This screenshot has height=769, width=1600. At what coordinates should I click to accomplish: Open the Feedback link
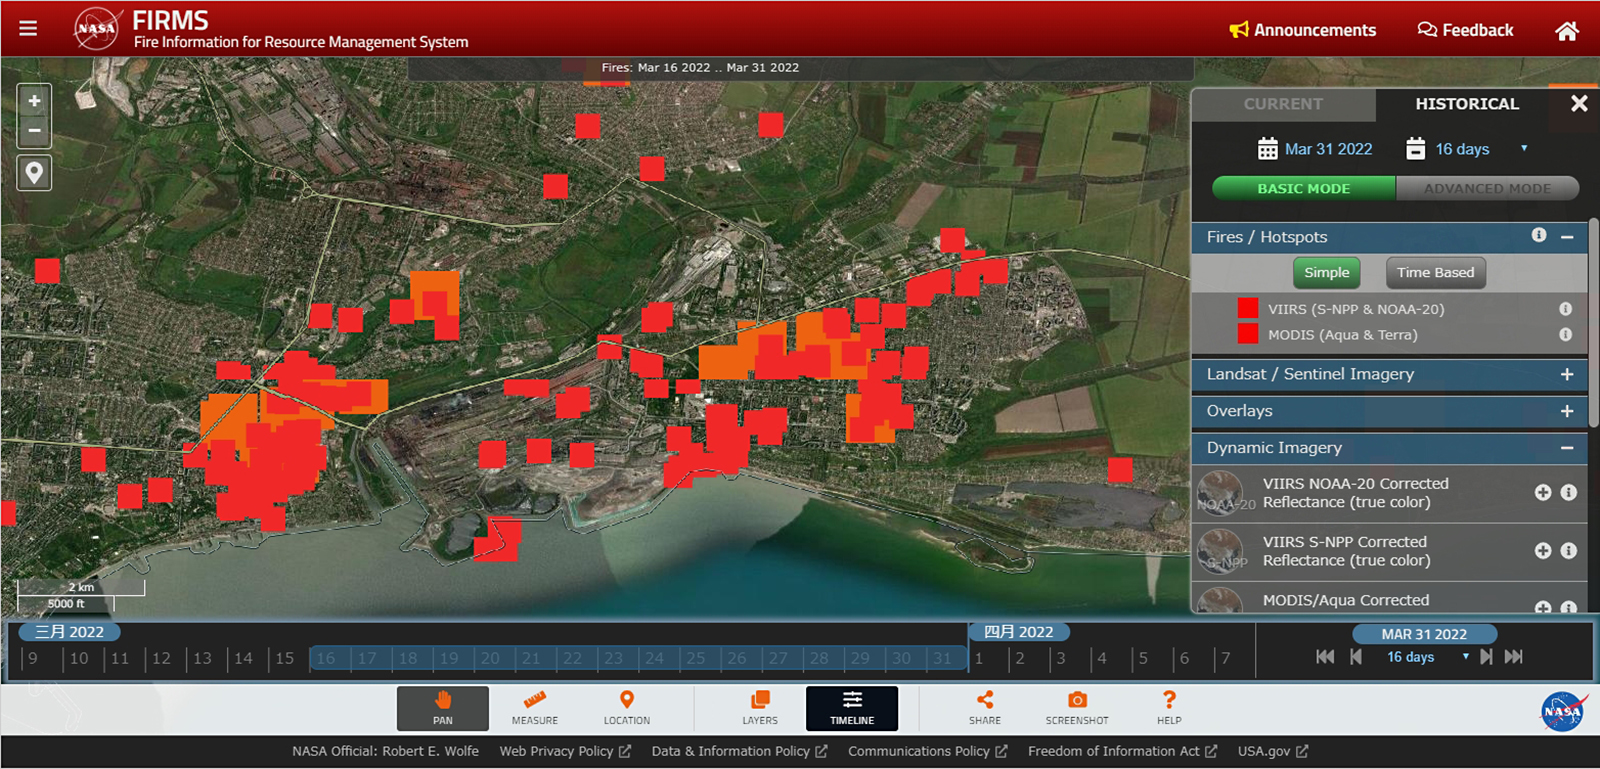[1466, 30]
